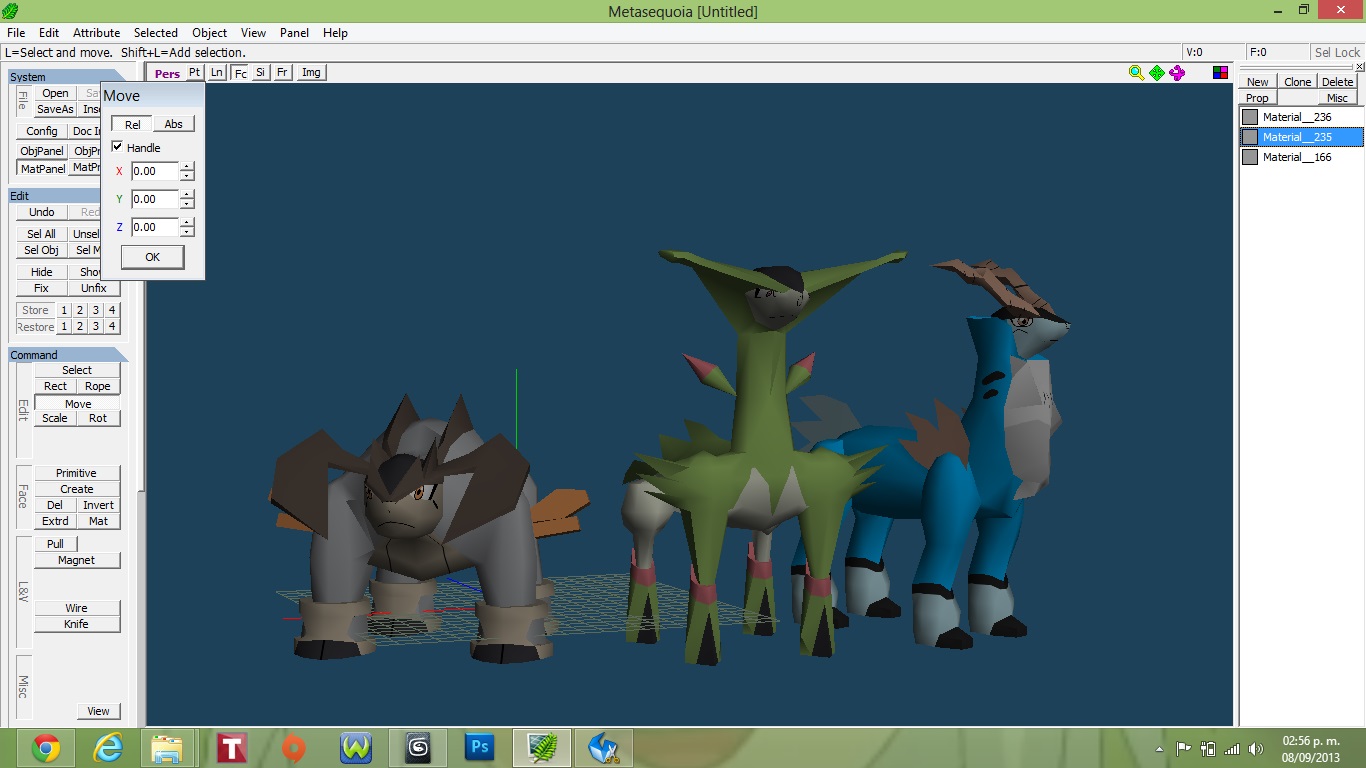Click the X value input field
The height and width of the screenshot is (768, 1366).
coord(155,171)
